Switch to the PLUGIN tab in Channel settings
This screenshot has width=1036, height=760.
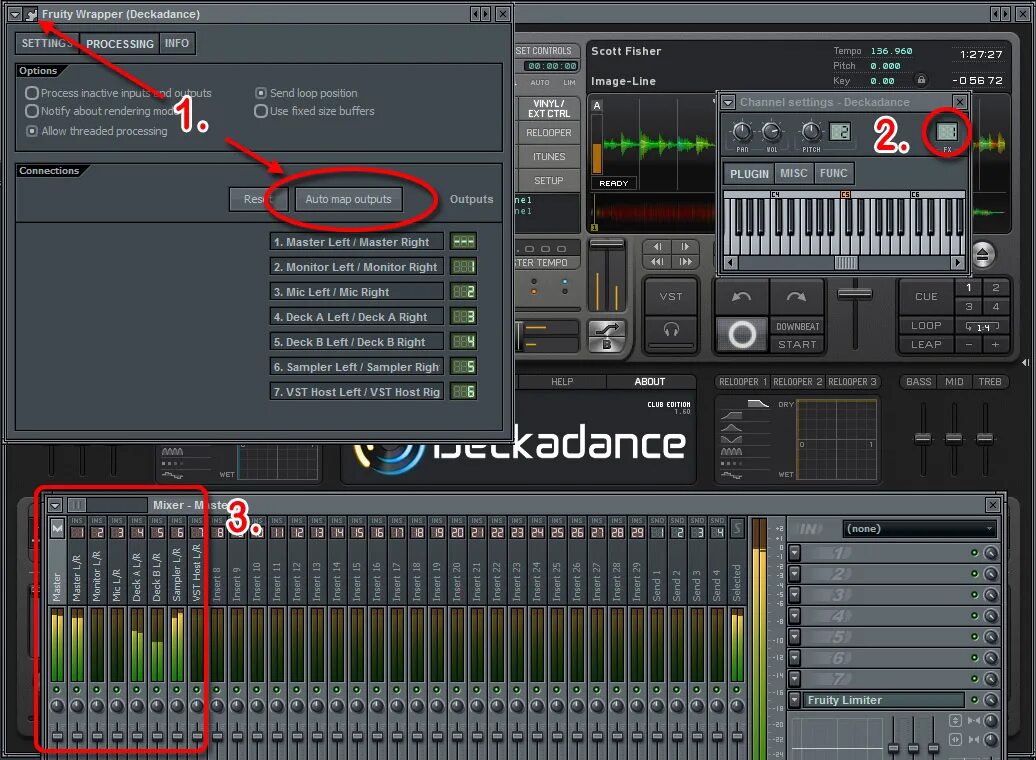749,174
